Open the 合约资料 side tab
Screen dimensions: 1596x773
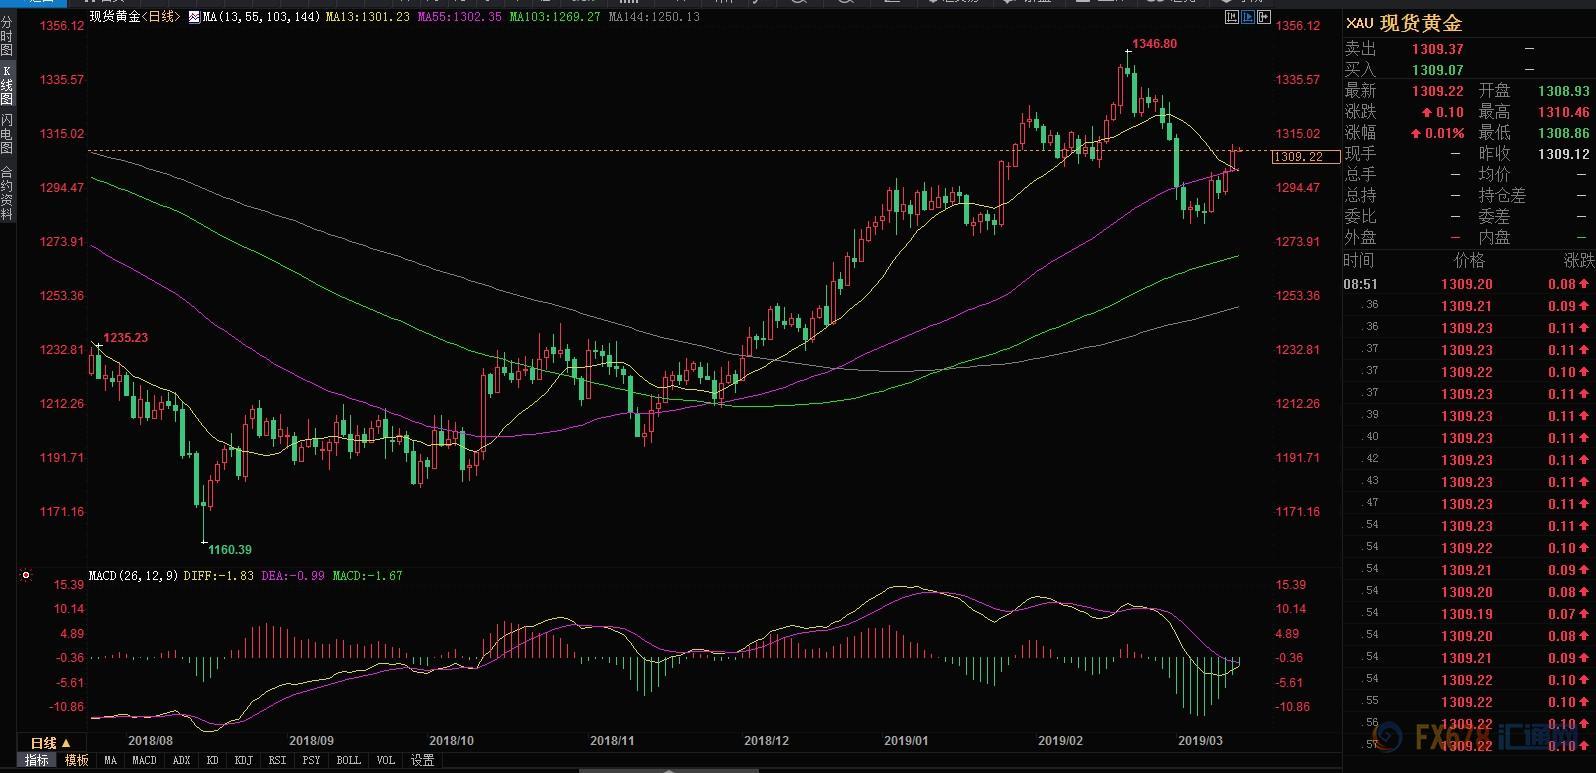[x=7, y=193]
